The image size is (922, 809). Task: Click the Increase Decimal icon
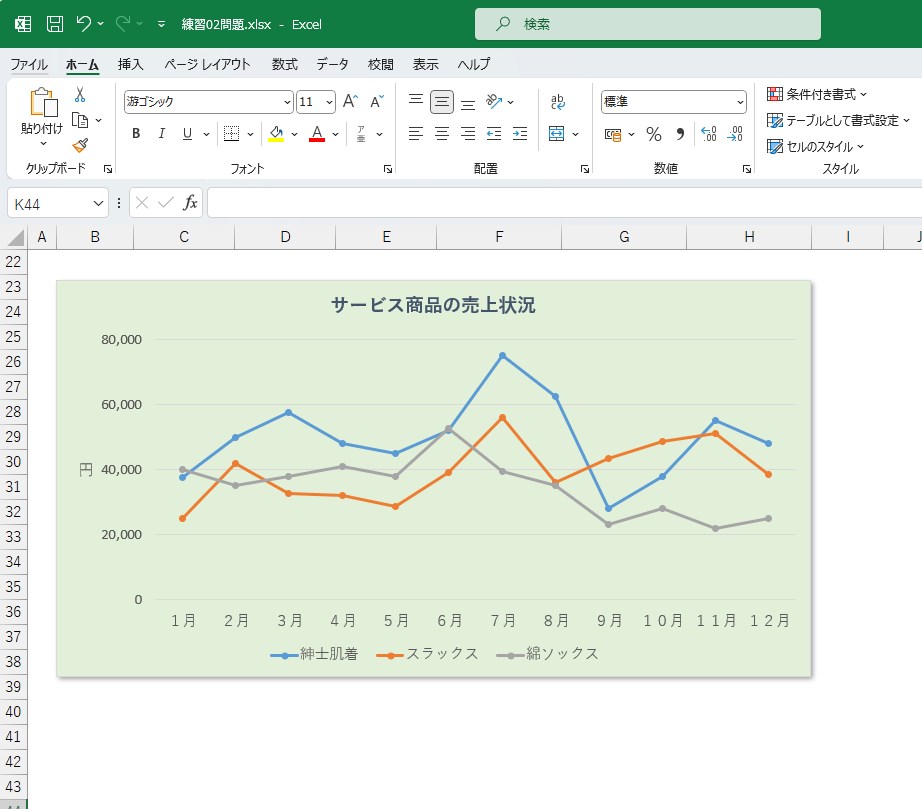pyautogui.click(x=709, y=134)
